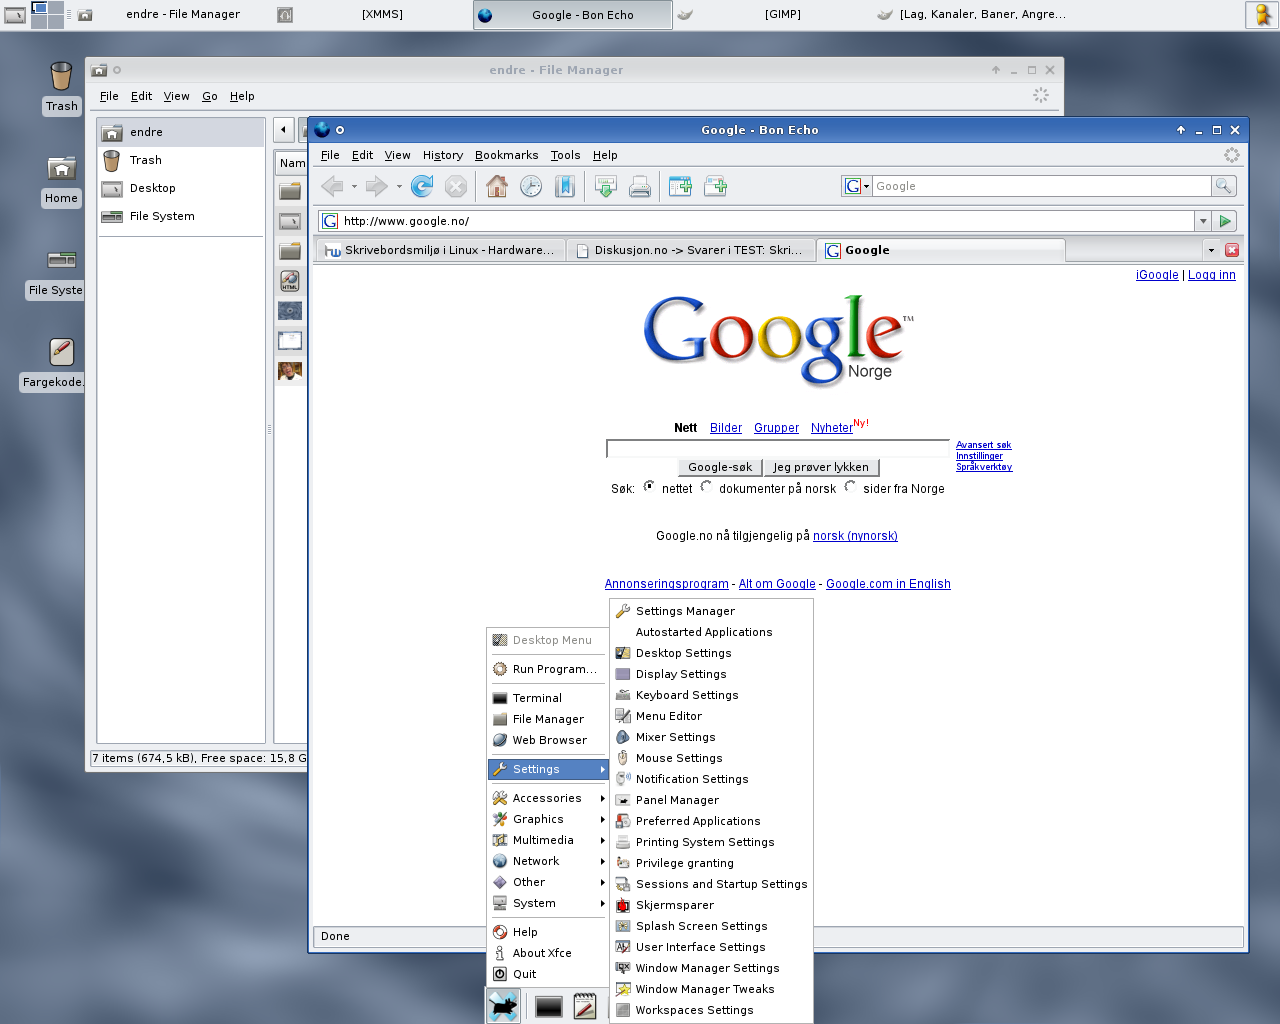1280x1024 pixels.
Task: Click the Google-søk button
Action: click(720, 467)
